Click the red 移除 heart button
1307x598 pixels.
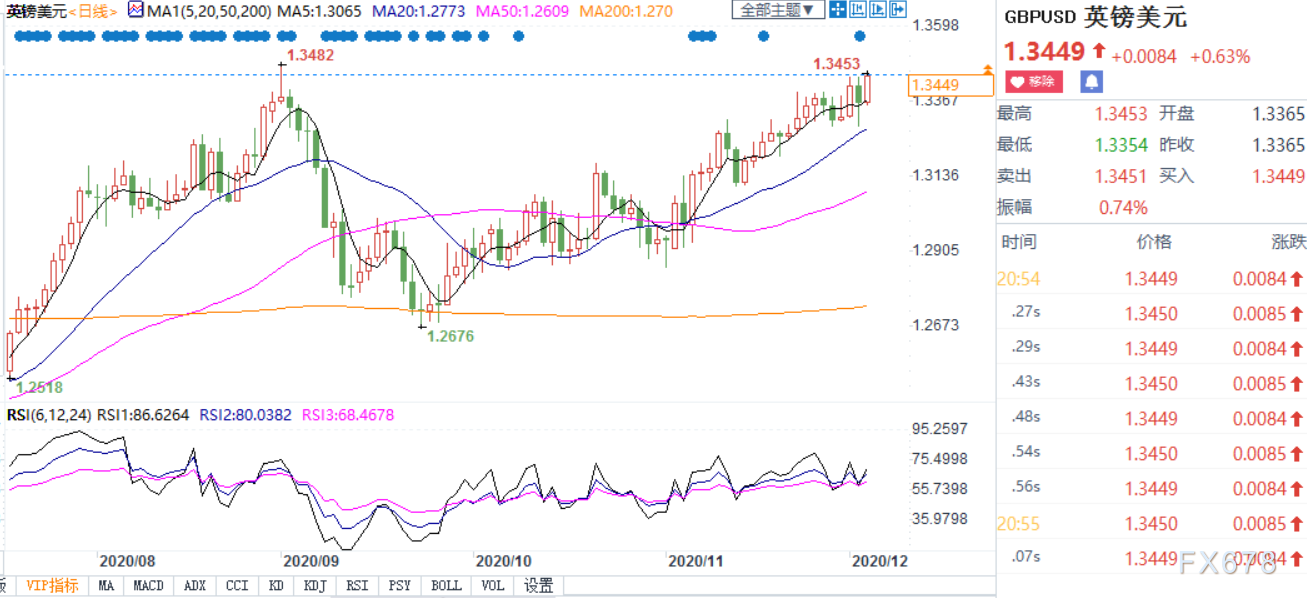[x=1034, y=81]
